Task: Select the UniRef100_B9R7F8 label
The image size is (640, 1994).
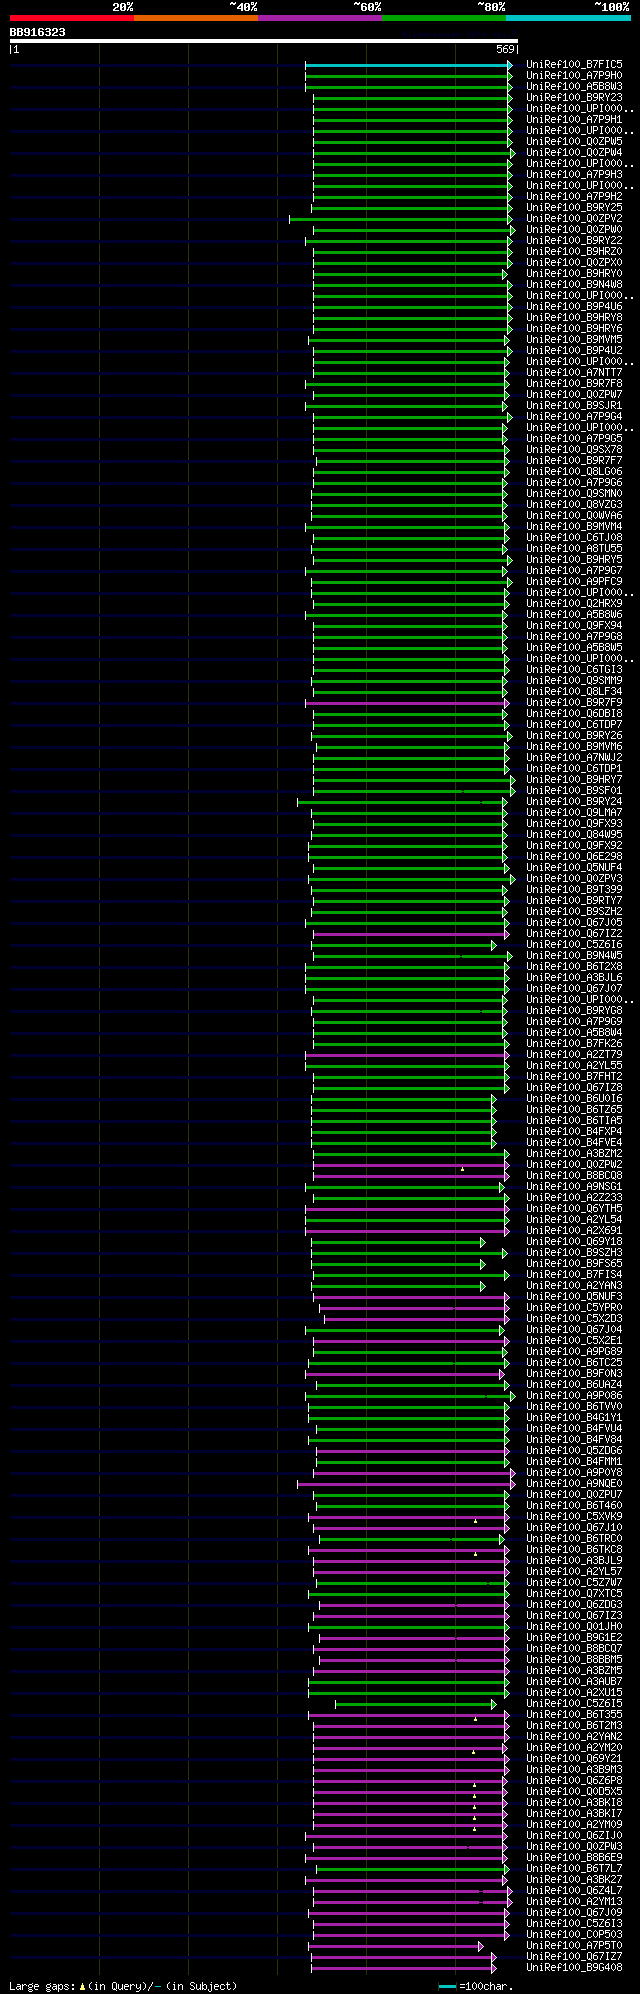Action: (x=574, y=384)
